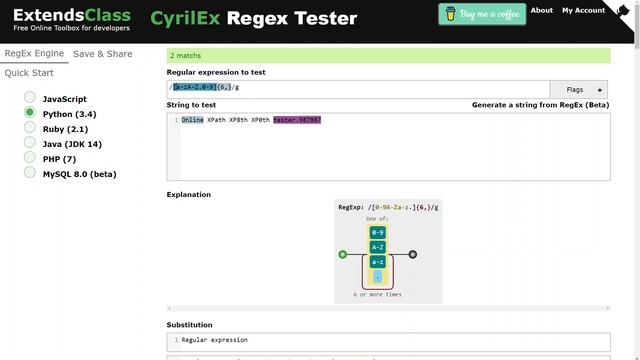Click the regular expression input field
Image resolution: width=640 pixels, height=360 pixels.
(x=358, y=89)
